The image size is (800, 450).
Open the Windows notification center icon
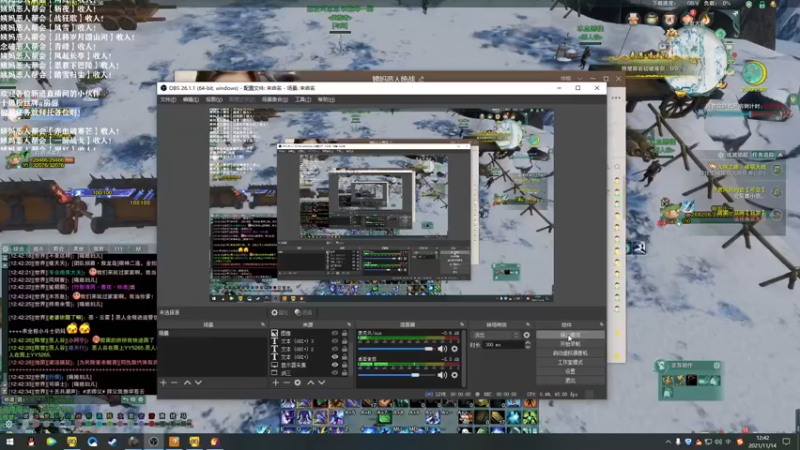pos(786,442)
